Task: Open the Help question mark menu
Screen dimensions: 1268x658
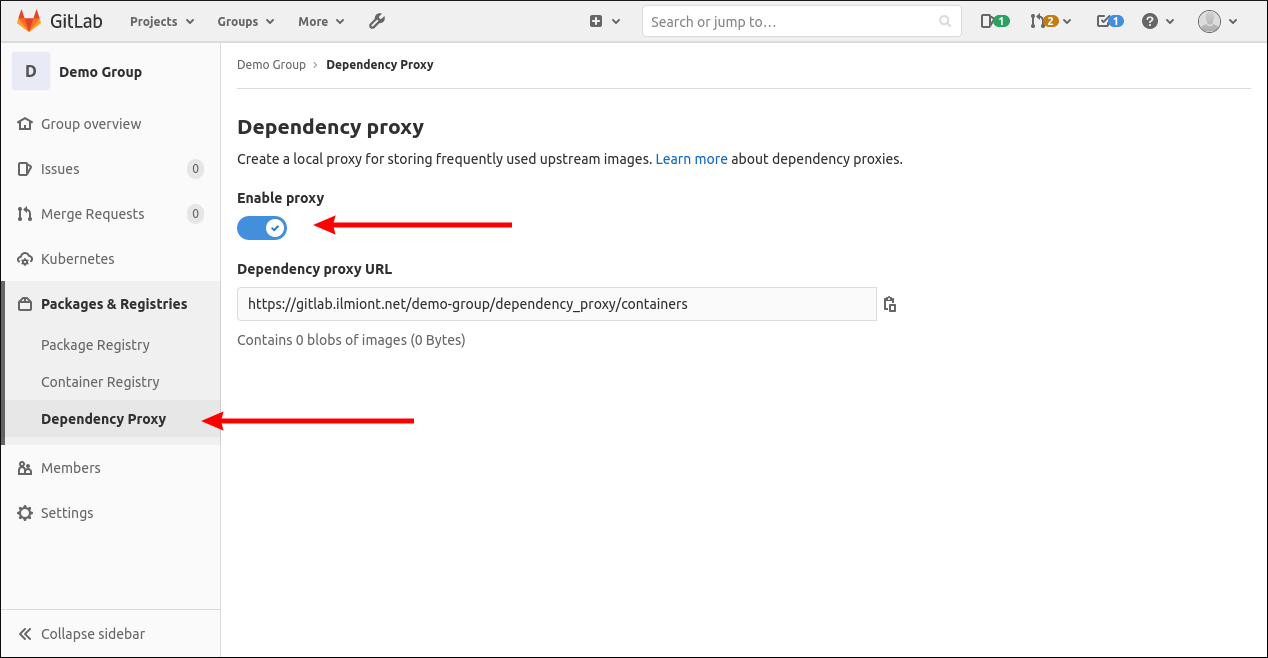Action: pos(1156,21)
